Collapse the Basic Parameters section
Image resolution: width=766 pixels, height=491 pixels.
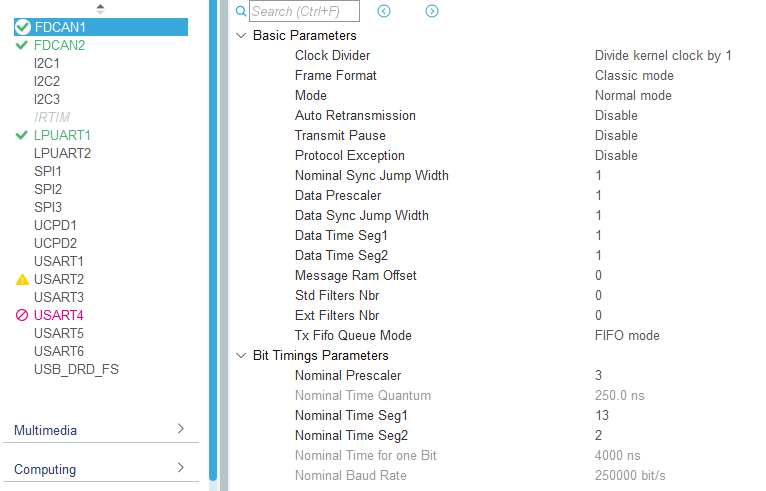tap(240, 35)
